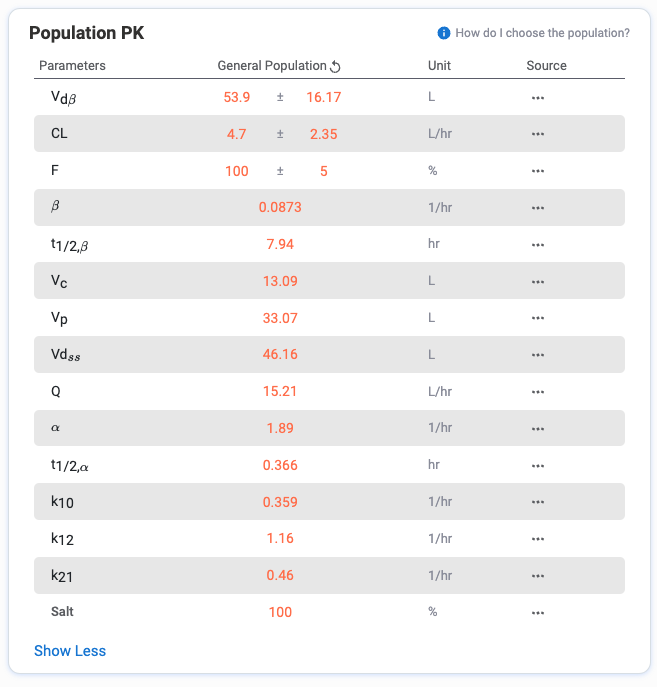657x687 pixels.
Task: Open source ellipsis for the Q row
Action: pos(538,392)
